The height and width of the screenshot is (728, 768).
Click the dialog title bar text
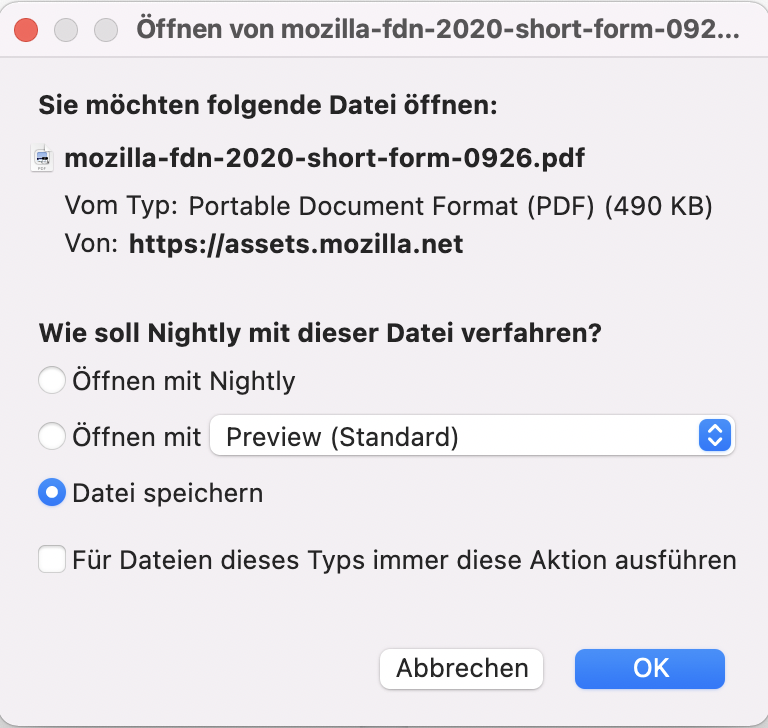[438, 29]
